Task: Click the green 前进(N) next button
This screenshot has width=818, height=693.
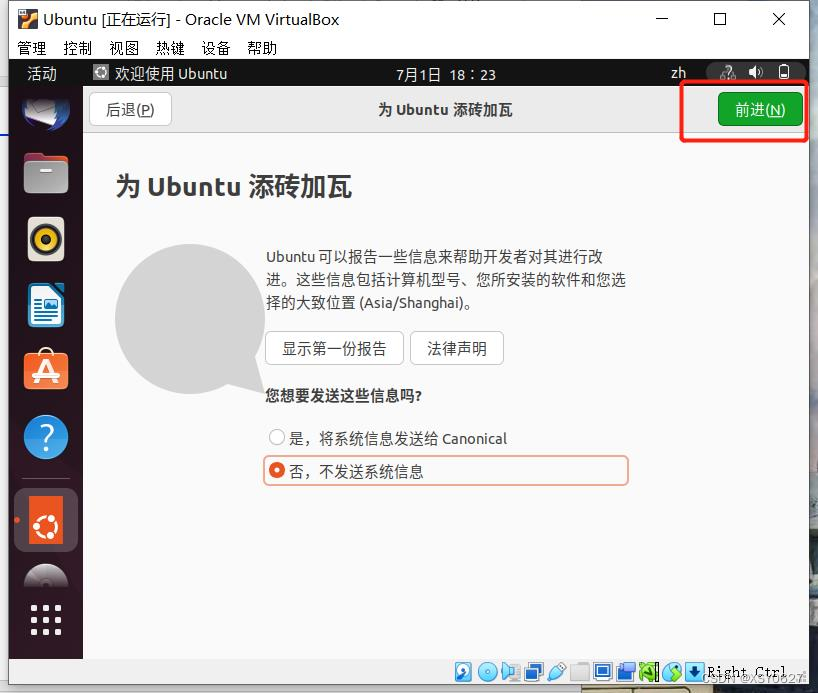Action: 760,110
